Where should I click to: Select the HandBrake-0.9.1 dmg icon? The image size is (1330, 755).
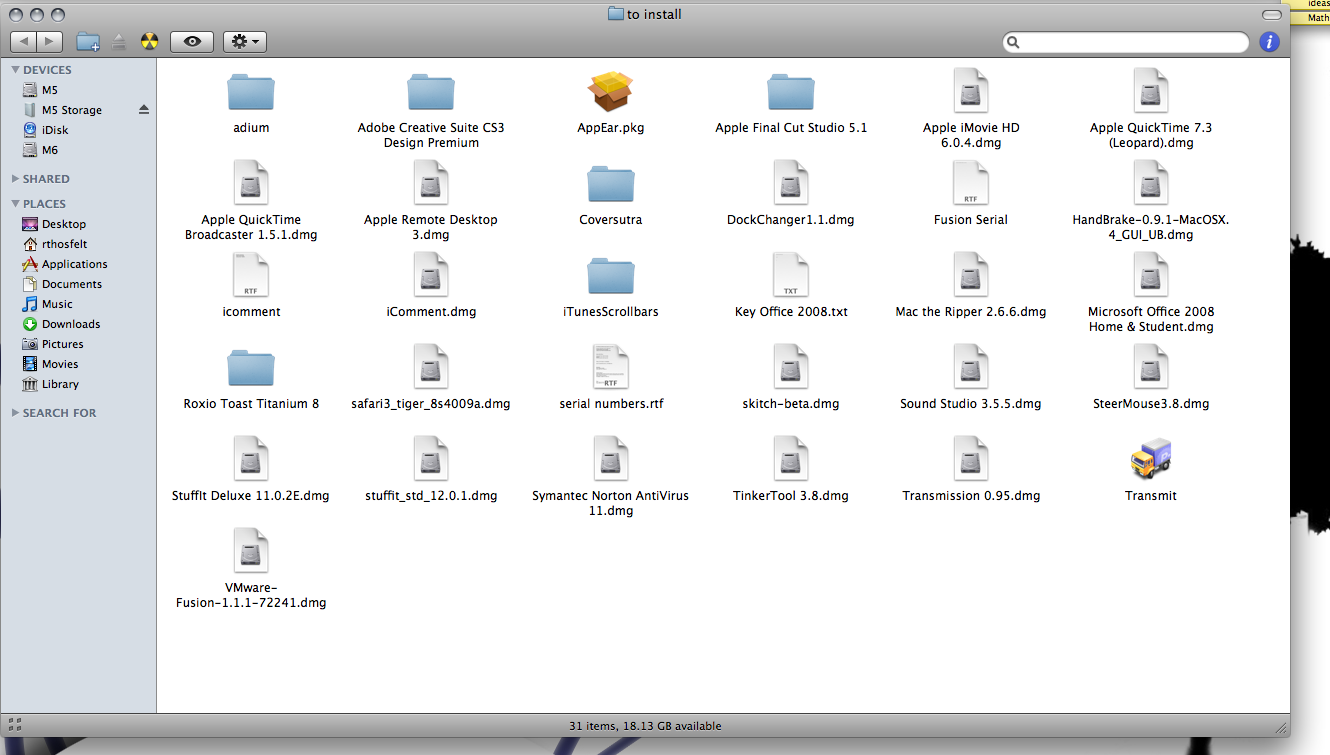1151,183
